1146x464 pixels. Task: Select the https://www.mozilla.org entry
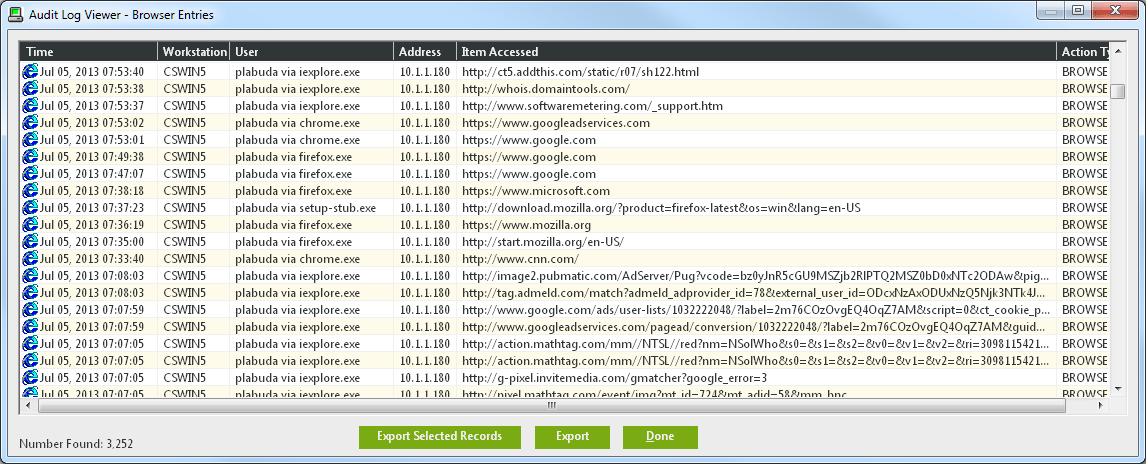(527, 224)
